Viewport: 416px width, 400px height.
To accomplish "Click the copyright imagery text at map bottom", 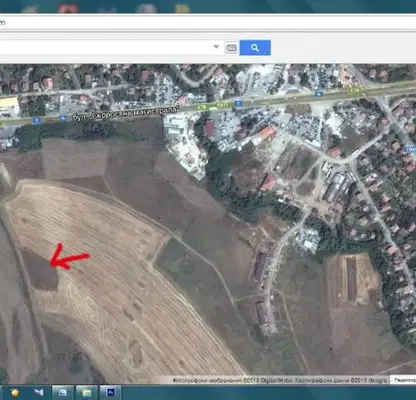I will tap(280, 380).
